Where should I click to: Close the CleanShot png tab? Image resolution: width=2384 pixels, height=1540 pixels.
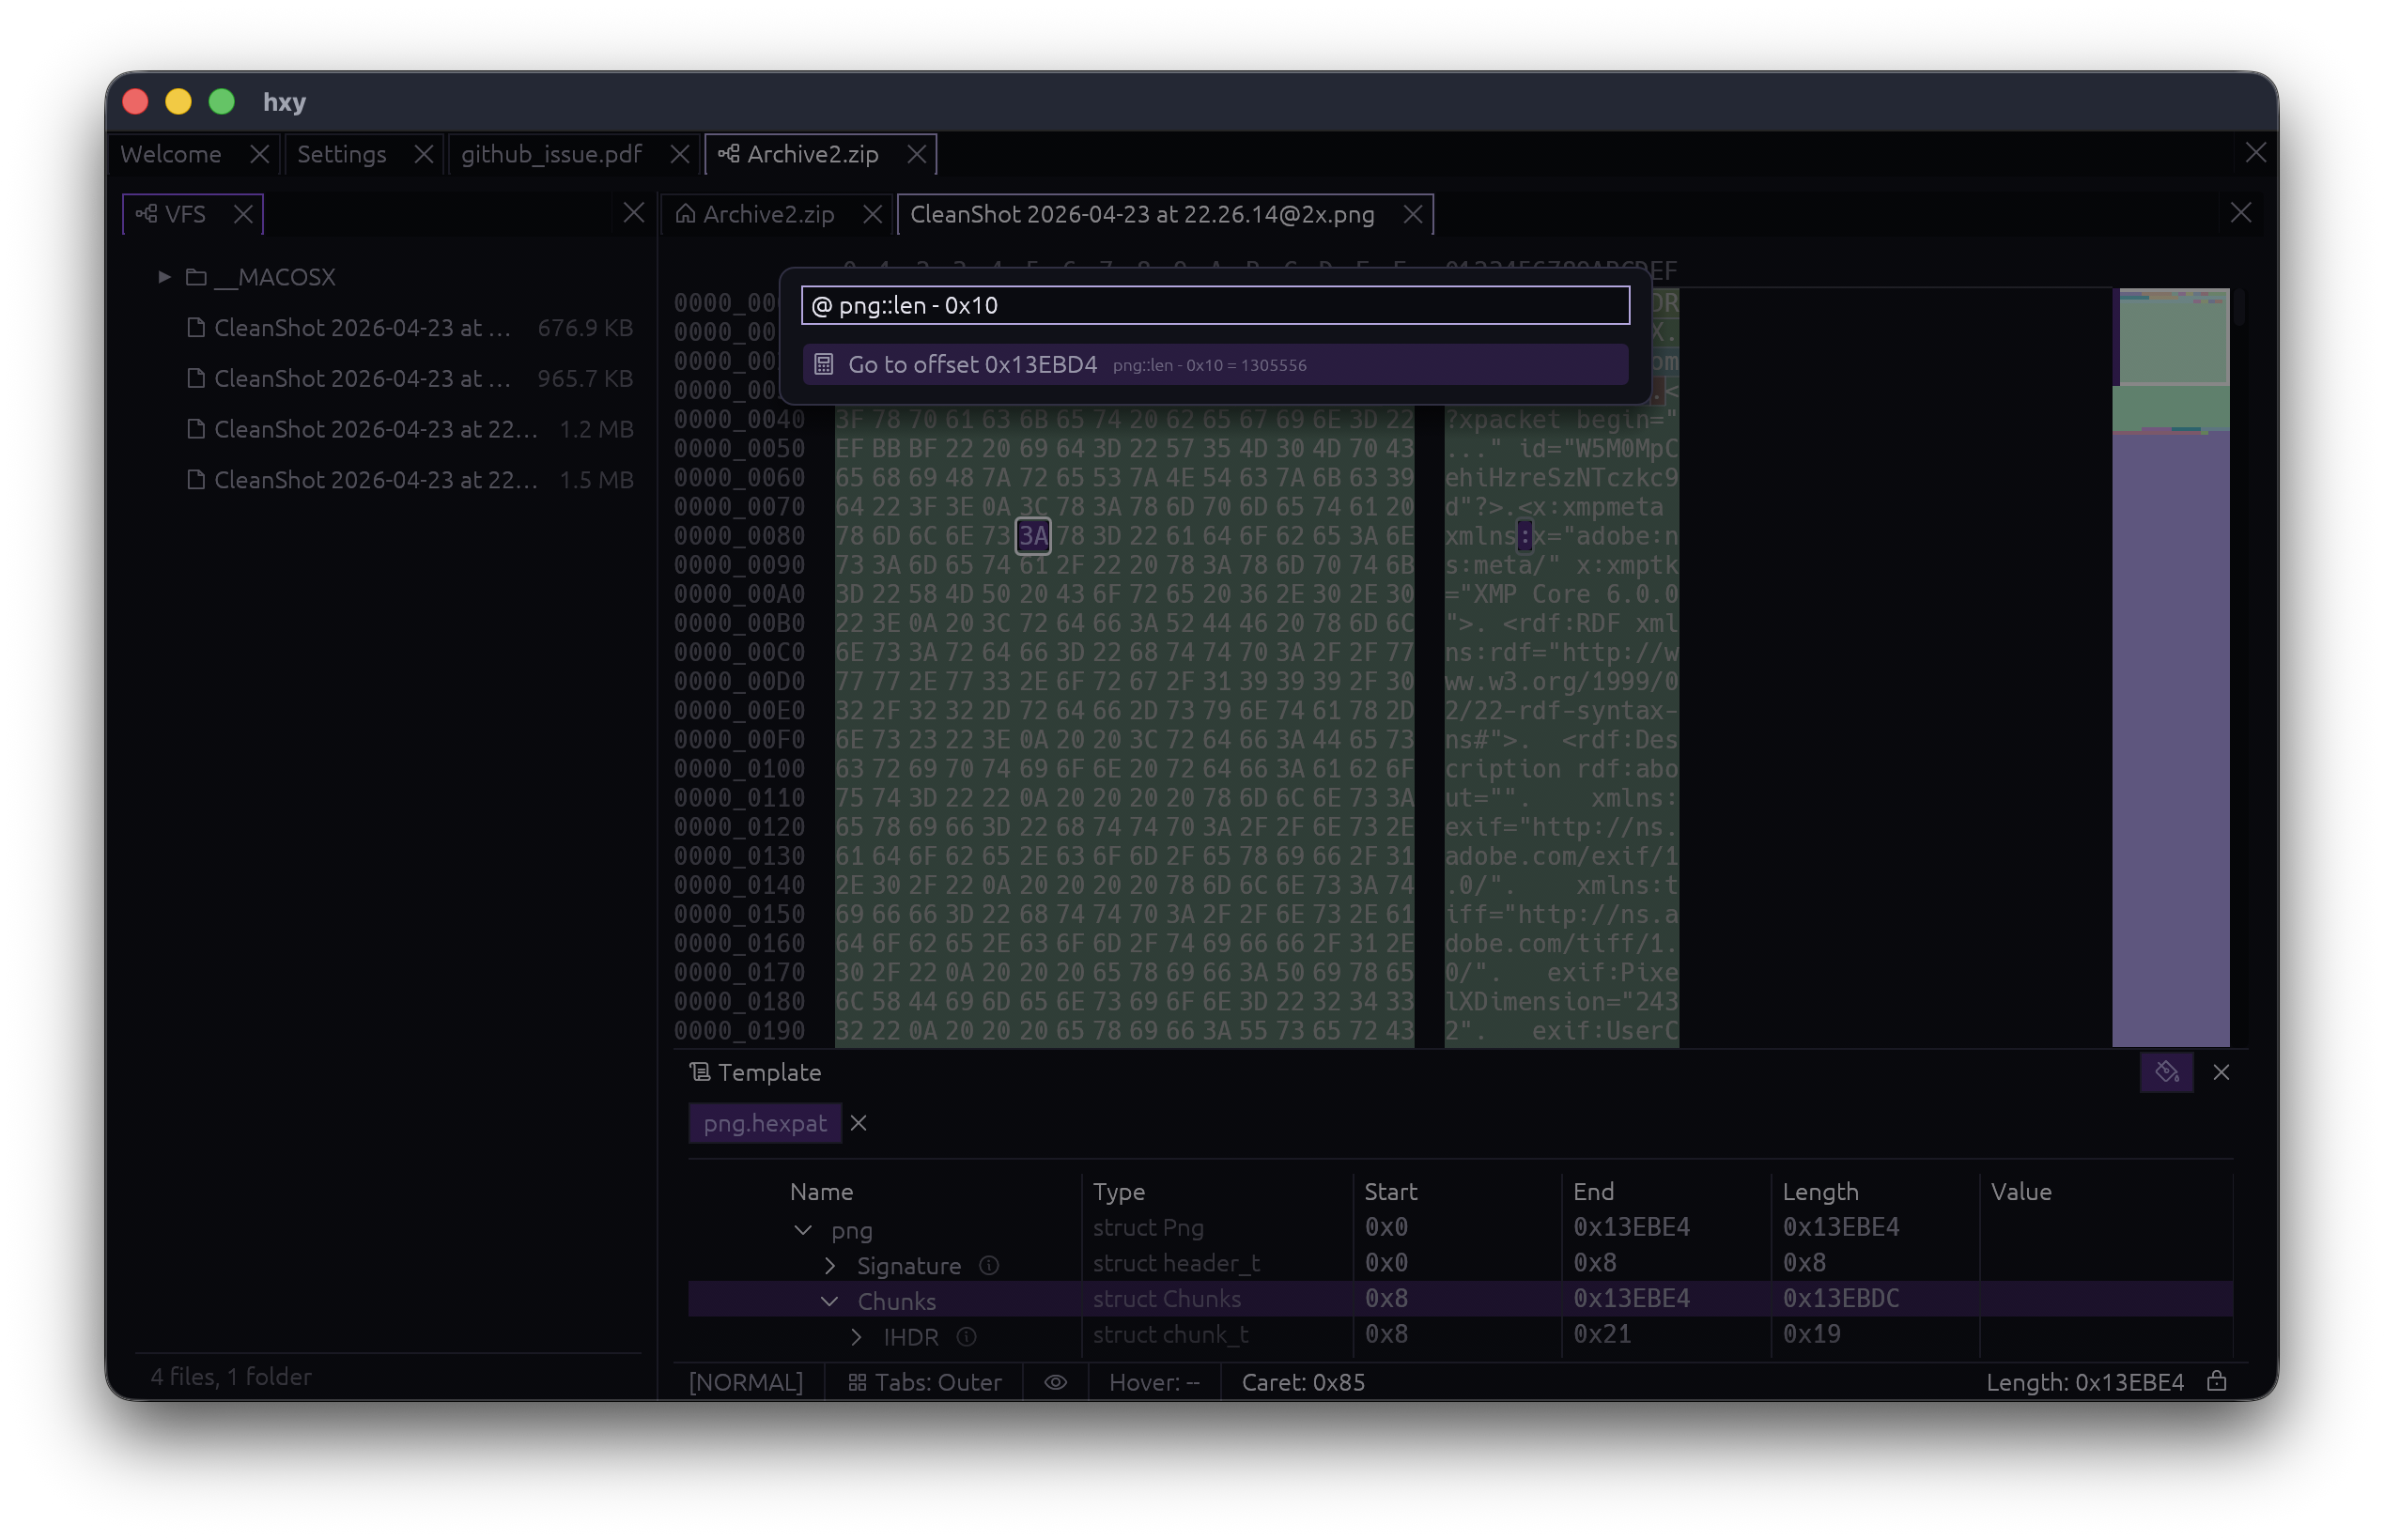pos(1412,214)
